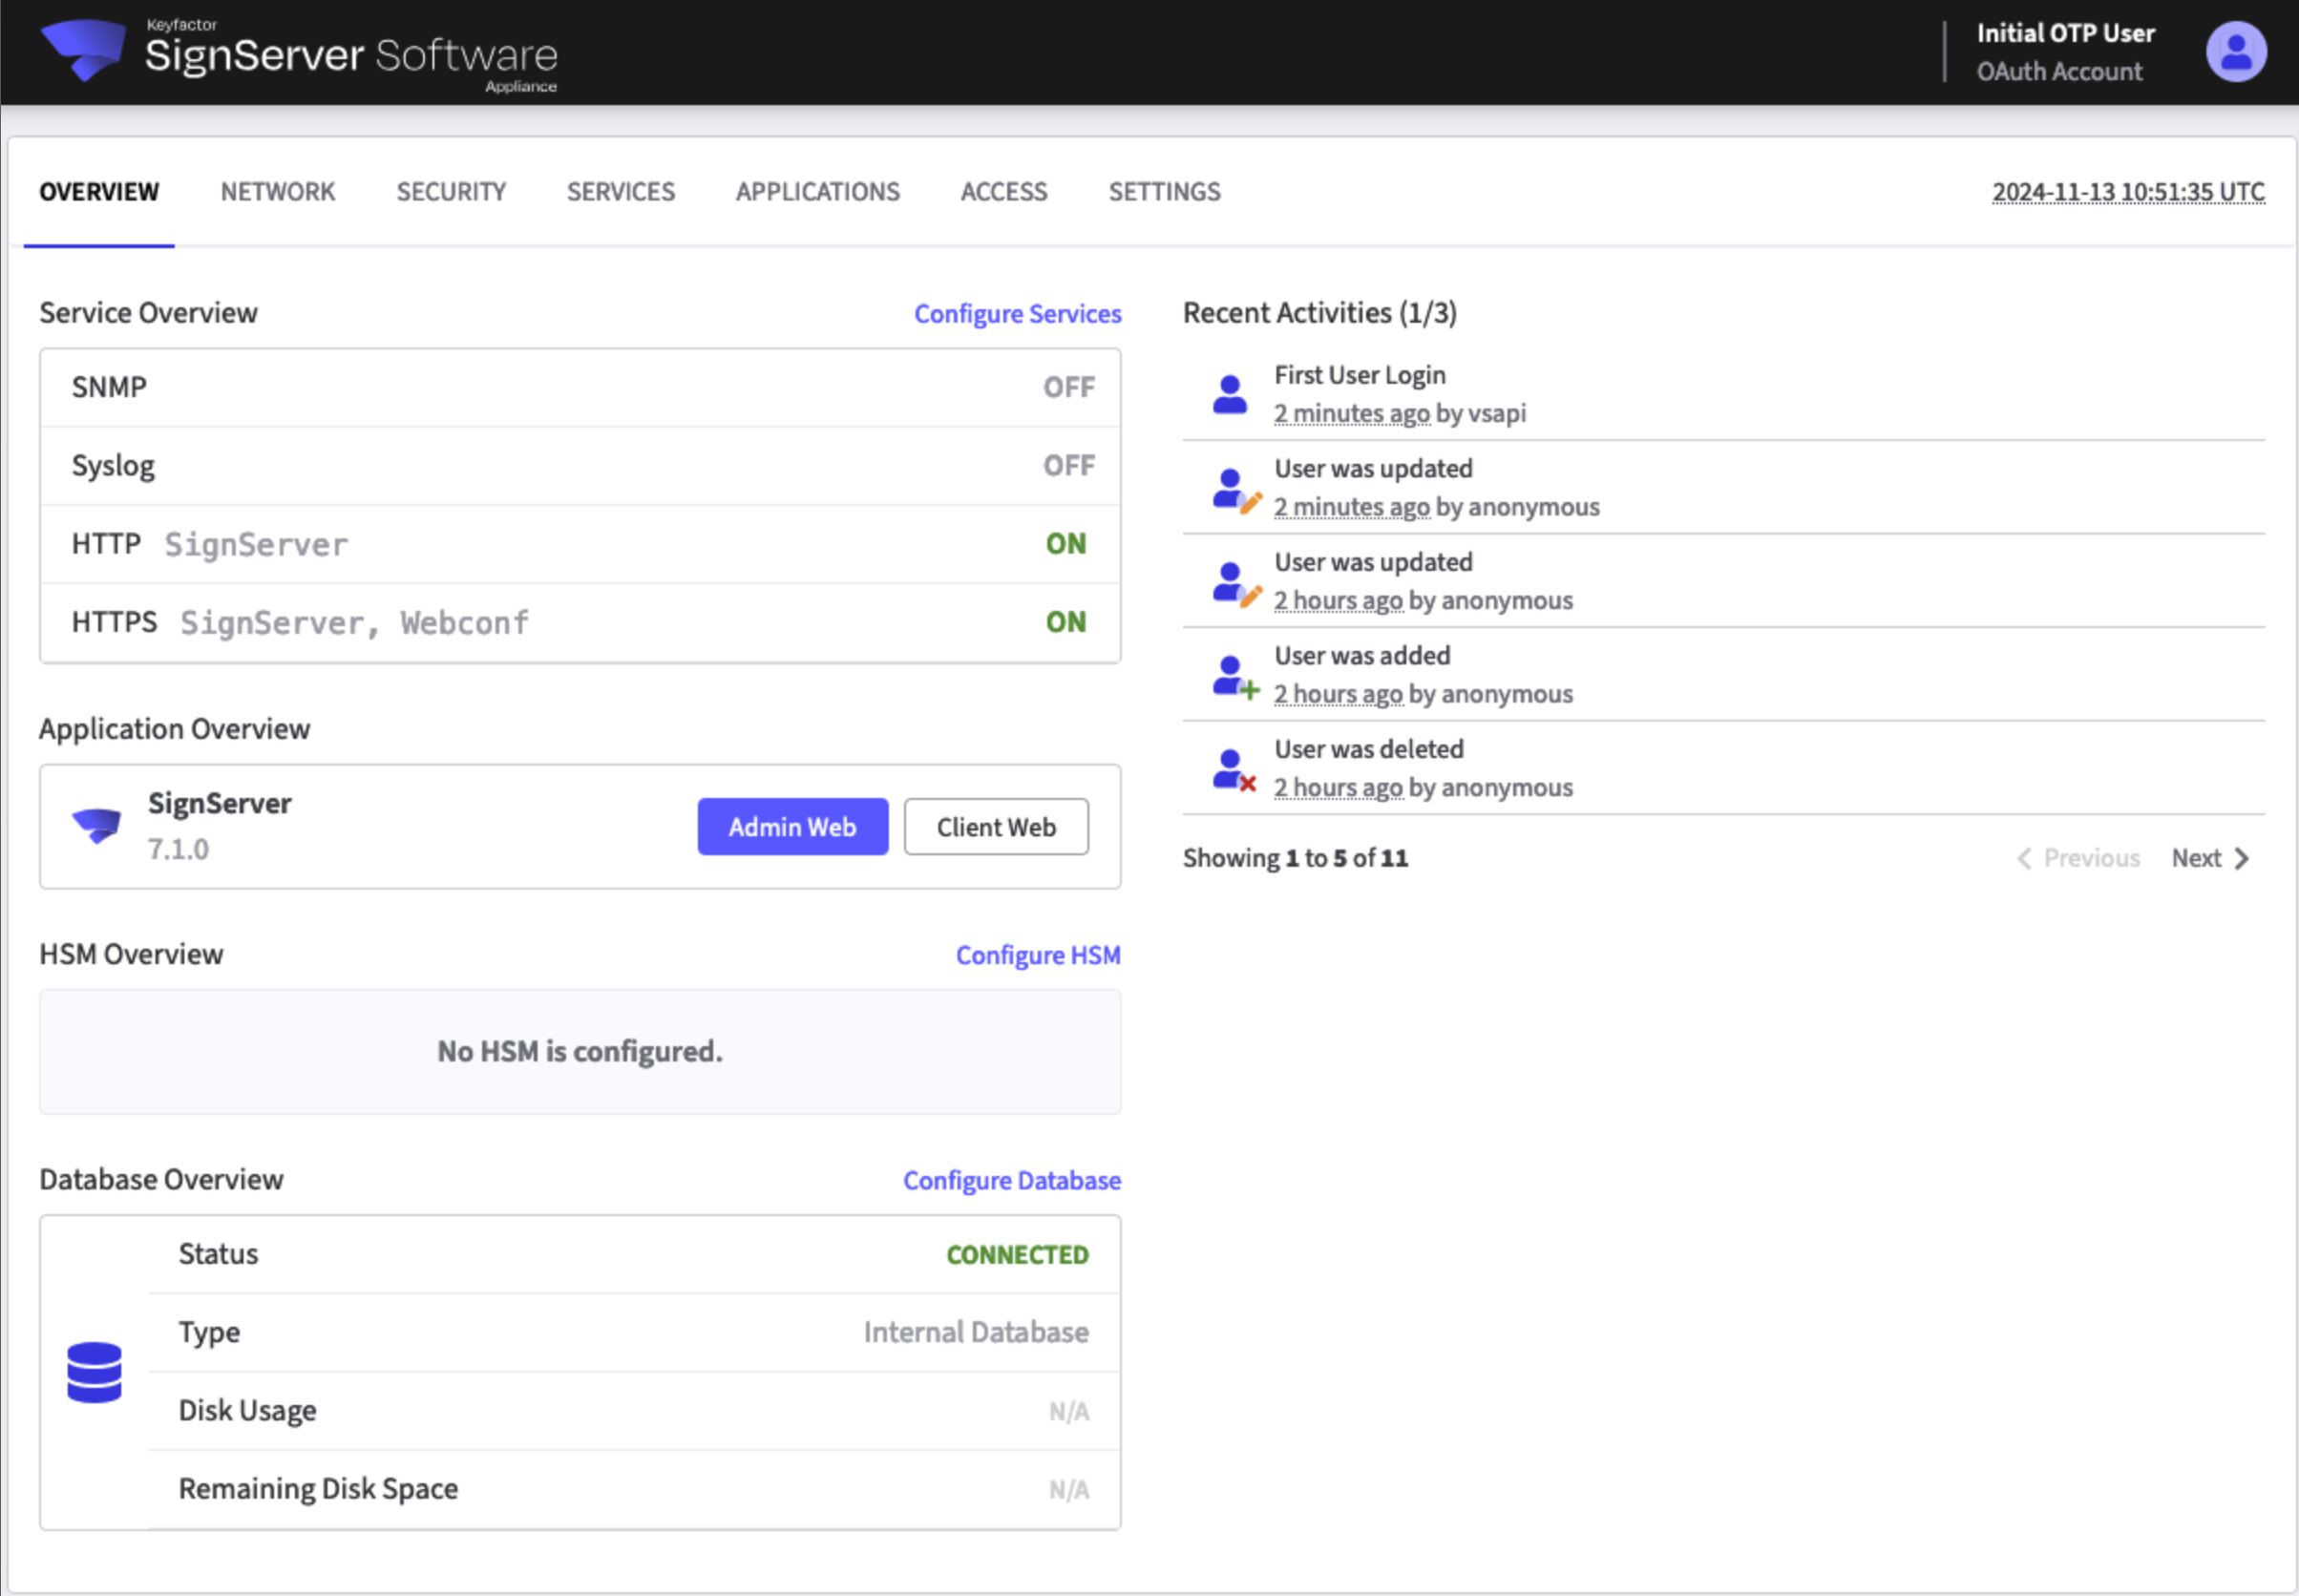Open SignServer Client Web
2299x1596 pixels.
pyautogui.click(x=996, y=827)
